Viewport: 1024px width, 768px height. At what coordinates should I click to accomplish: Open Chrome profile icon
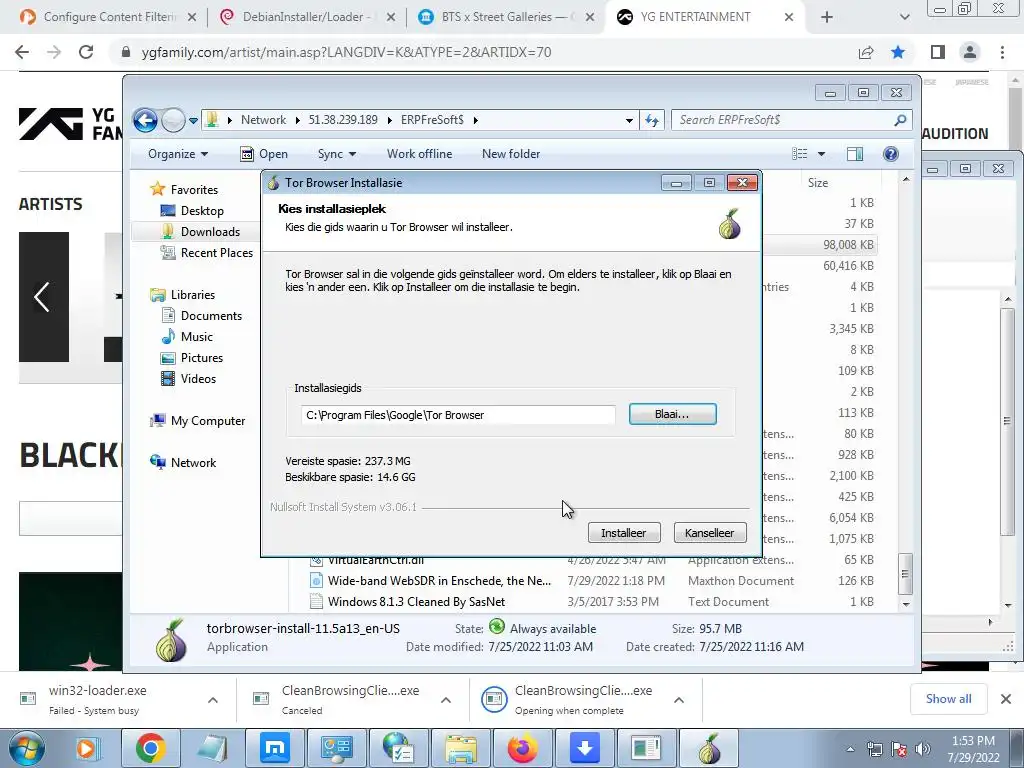pyautogui.click(x=970, y=52)
